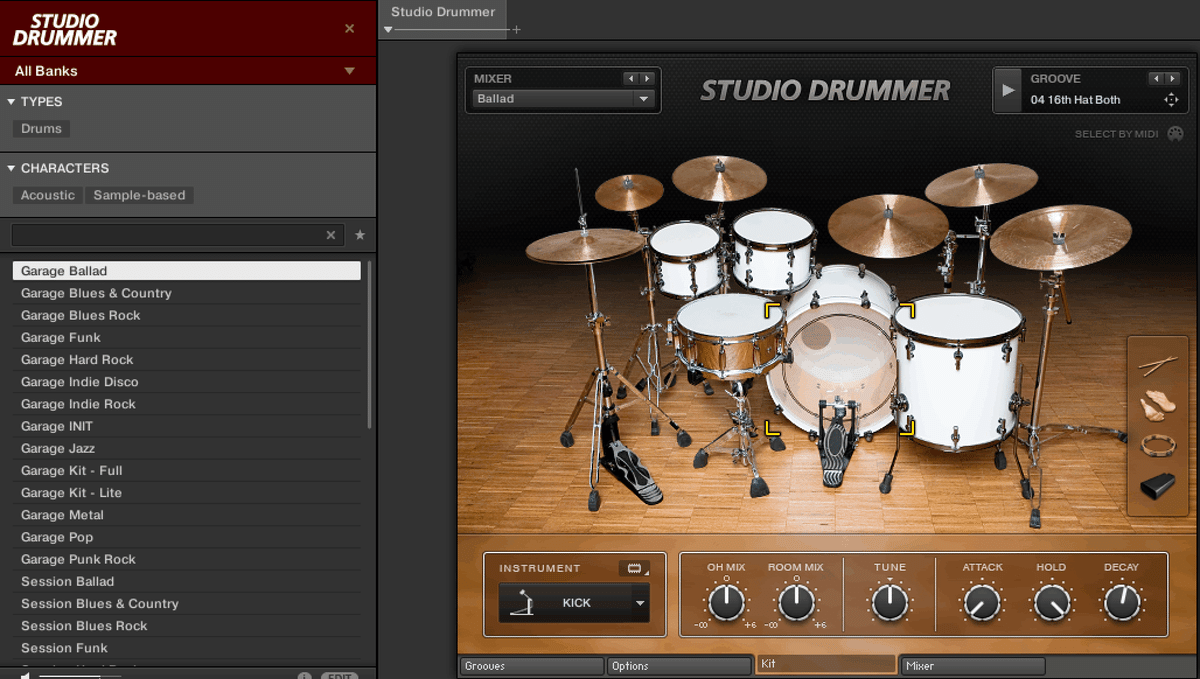Collapse the TYPES section

tap(11, 102)
